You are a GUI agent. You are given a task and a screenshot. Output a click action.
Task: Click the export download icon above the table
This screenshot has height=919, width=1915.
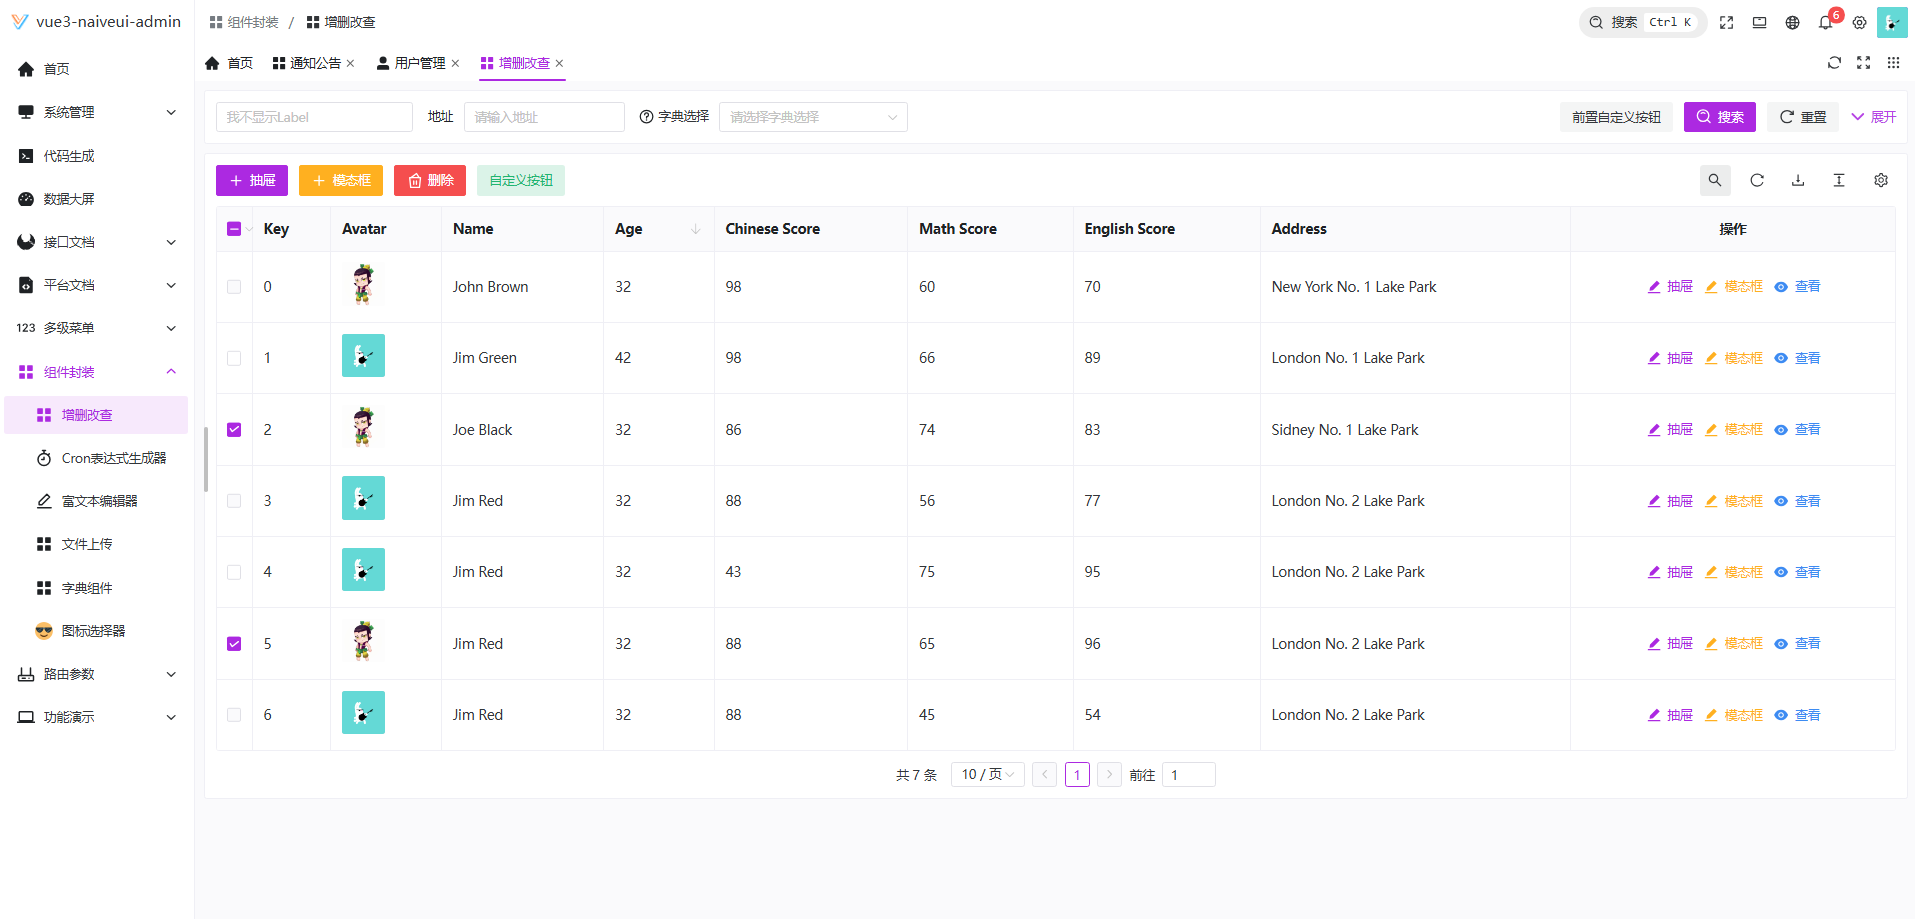pyautogui.click(x=1798, y=180)
